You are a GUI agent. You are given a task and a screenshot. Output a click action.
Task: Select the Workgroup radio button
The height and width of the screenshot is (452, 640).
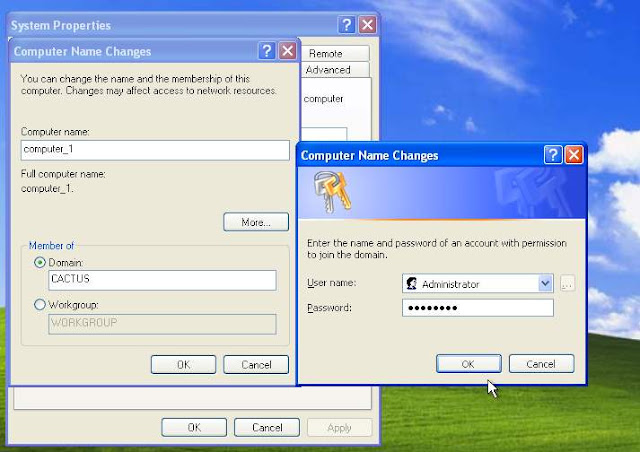(40, 305)
